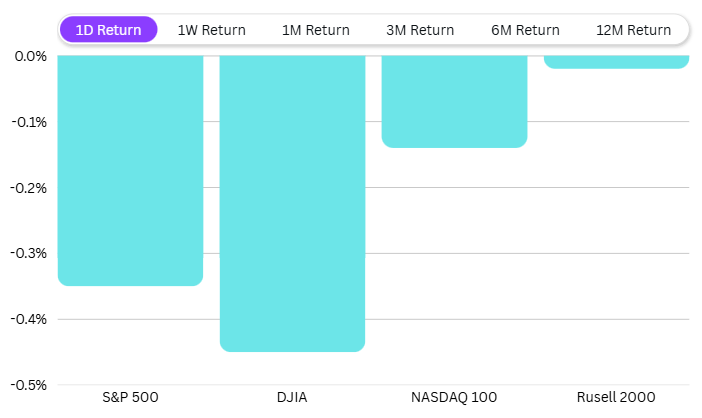
Task: Show the 3M Return view
Action: click(x=420, y=30)
